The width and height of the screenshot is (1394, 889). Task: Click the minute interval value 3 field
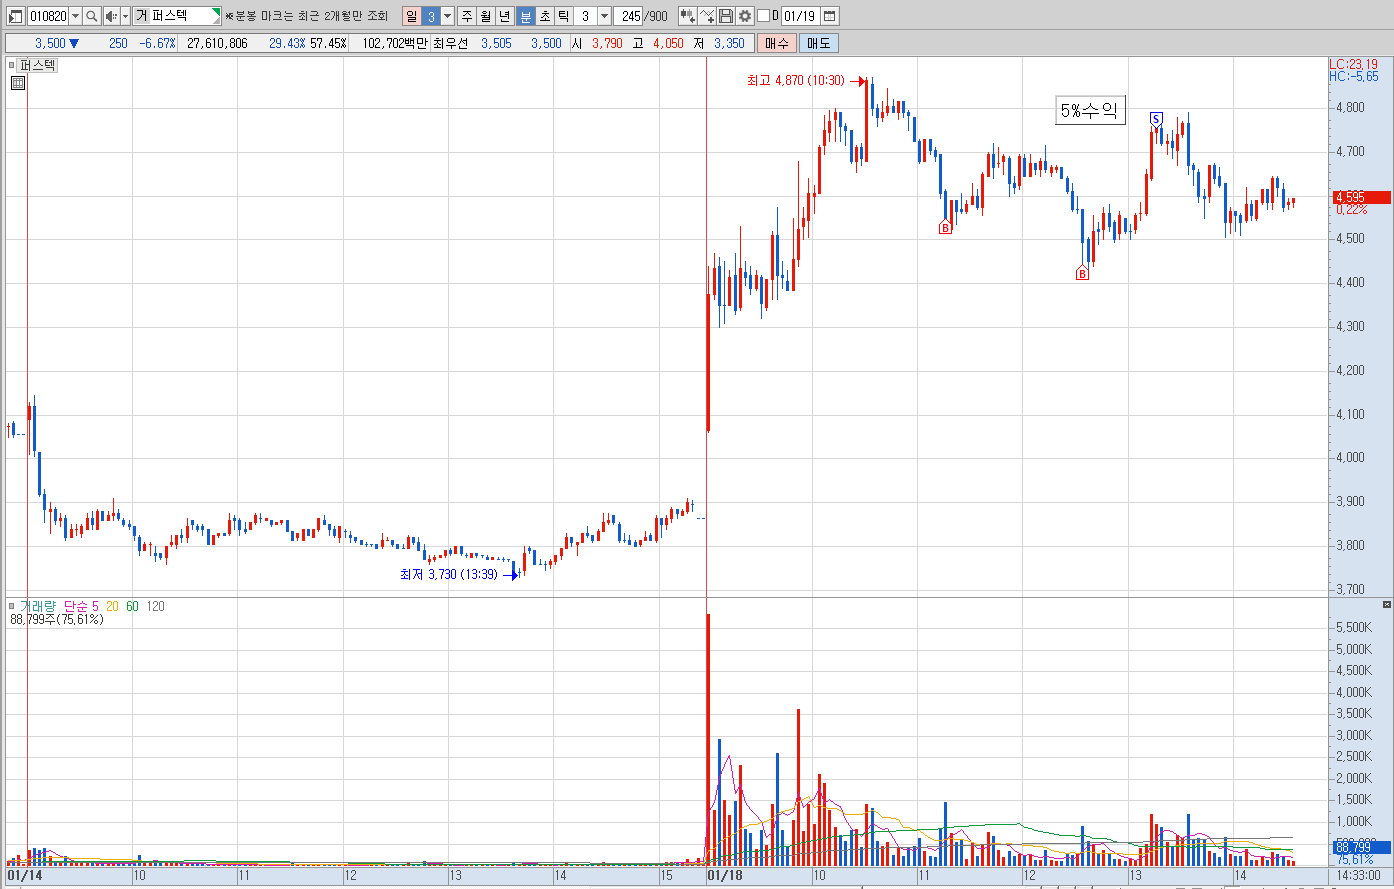586,16
